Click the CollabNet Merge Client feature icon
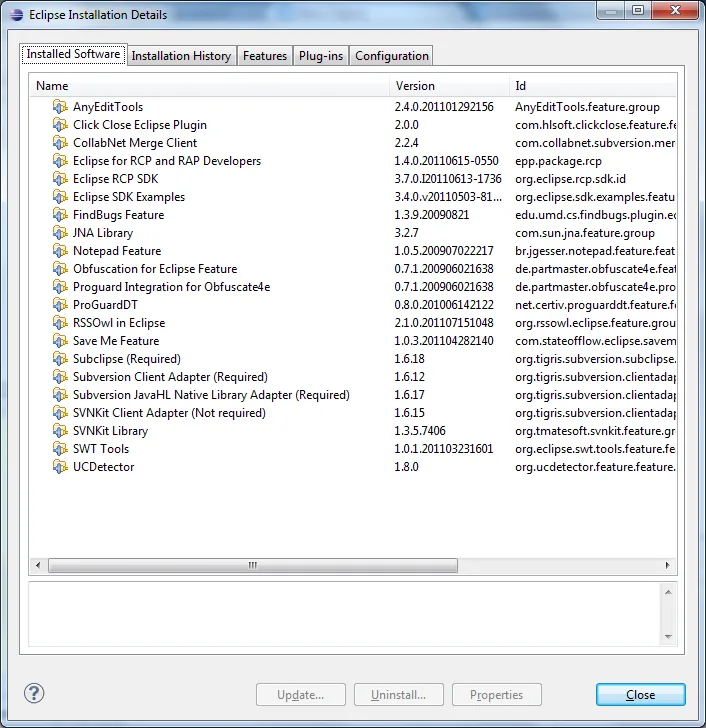 tap(59, 143)
